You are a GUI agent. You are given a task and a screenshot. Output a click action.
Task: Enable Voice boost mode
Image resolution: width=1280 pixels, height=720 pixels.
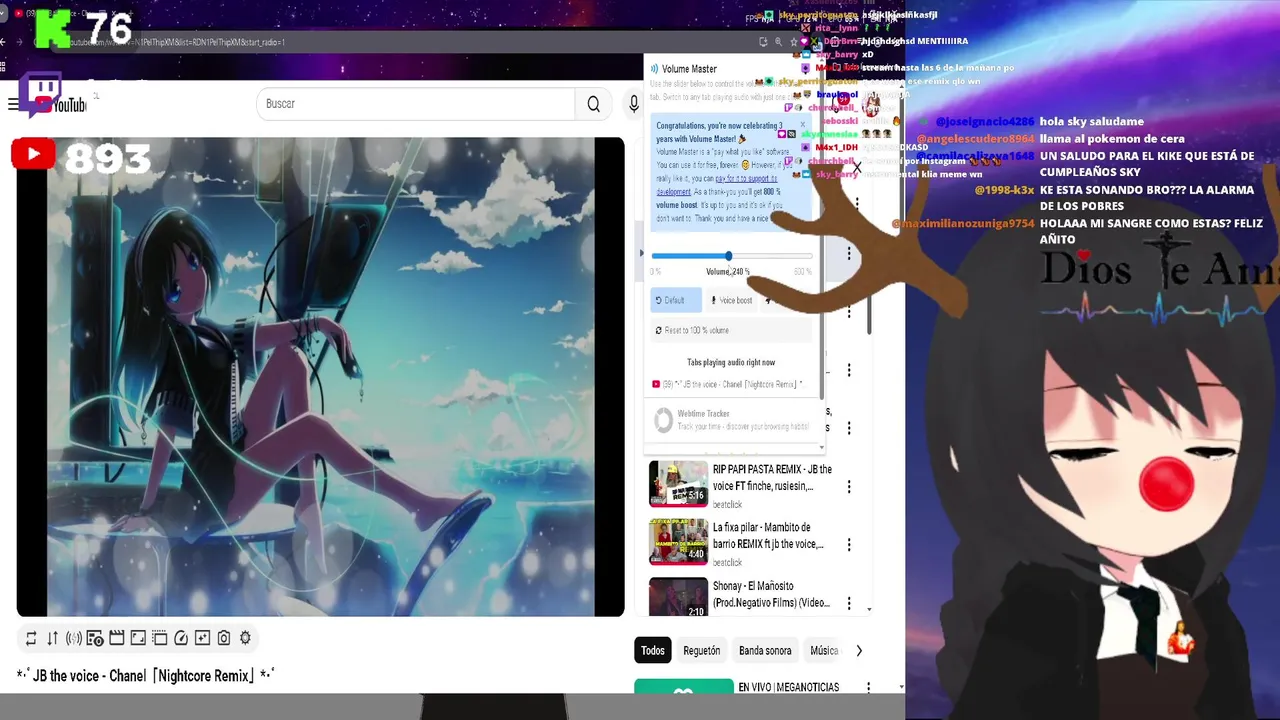(731, 300)
